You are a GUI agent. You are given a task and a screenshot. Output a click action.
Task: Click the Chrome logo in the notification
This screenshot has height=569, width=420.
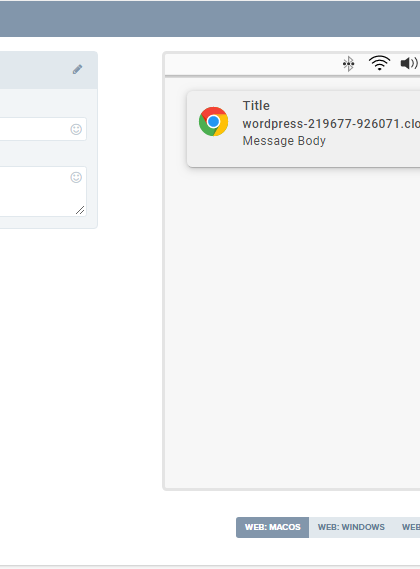pyautogui.click(x=213, y=122)
